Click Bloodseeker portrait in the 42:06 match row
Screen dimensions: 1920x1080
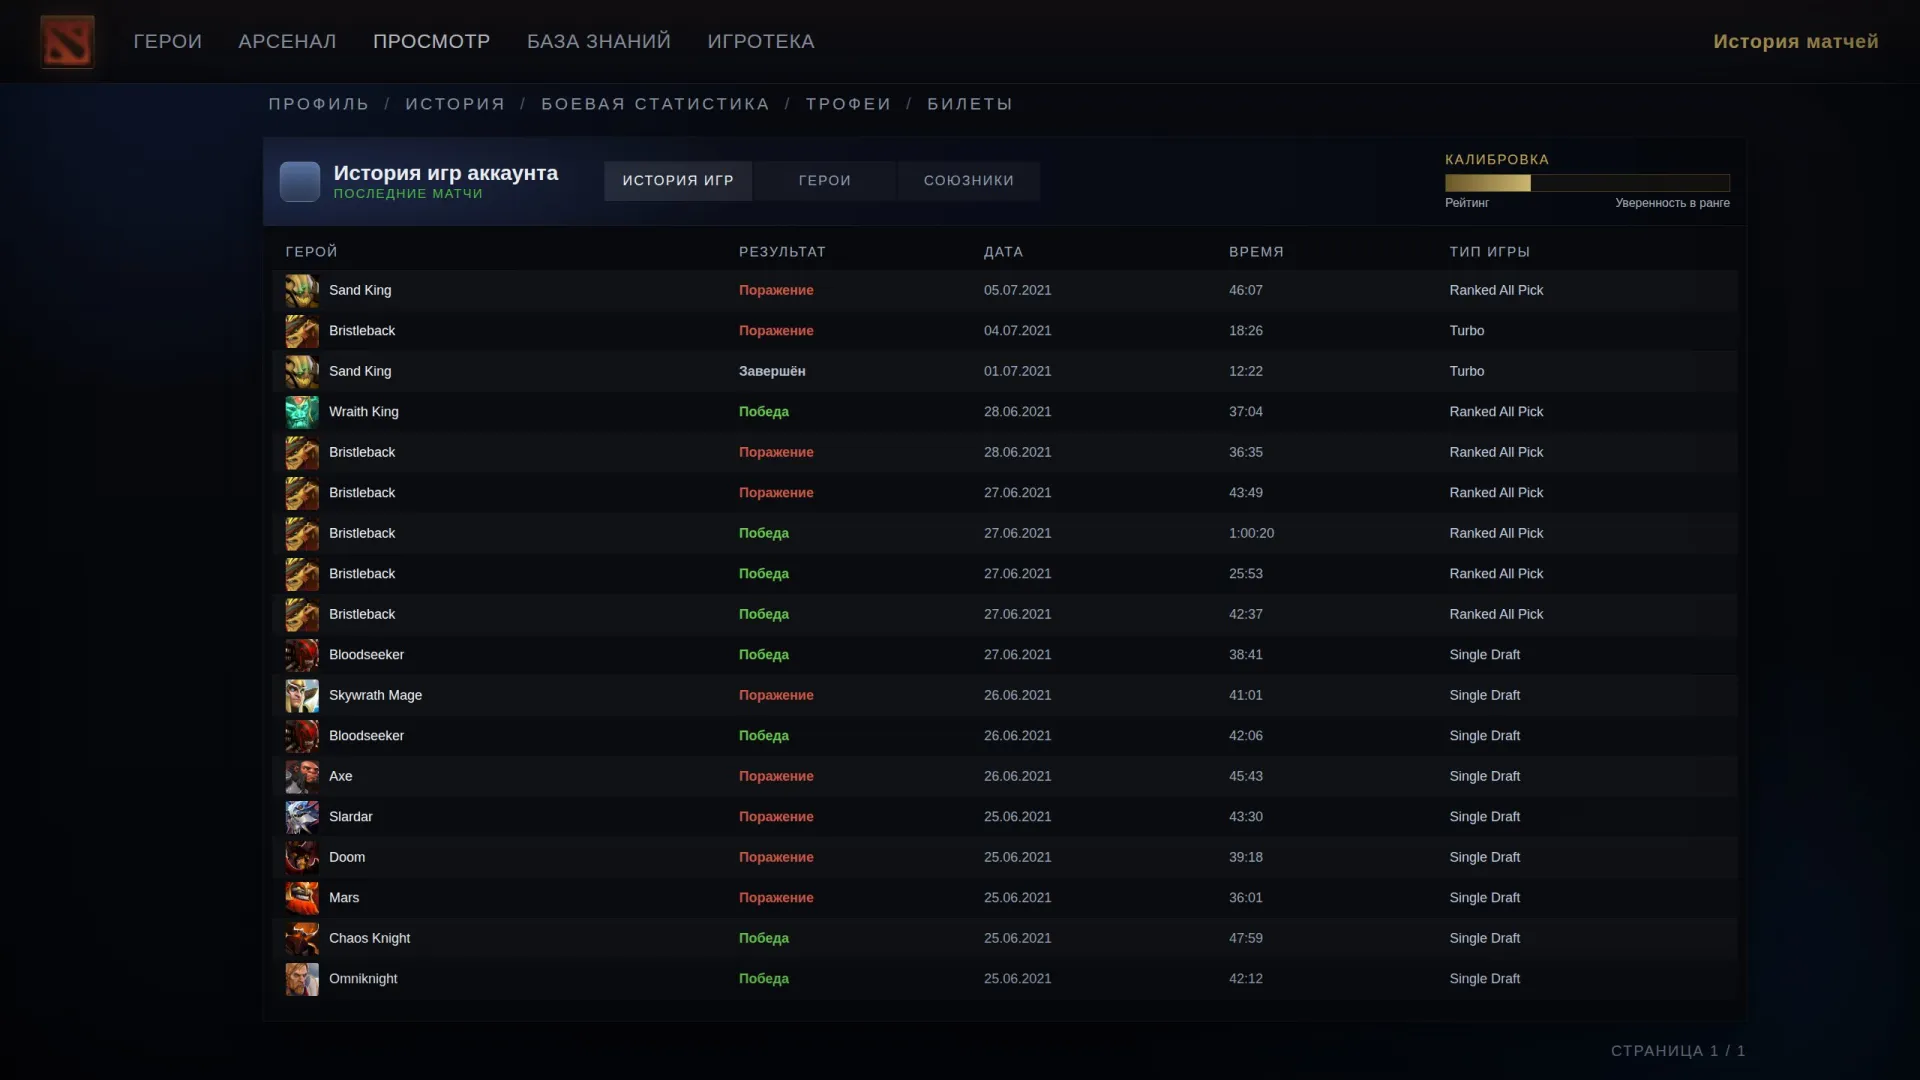302,736
